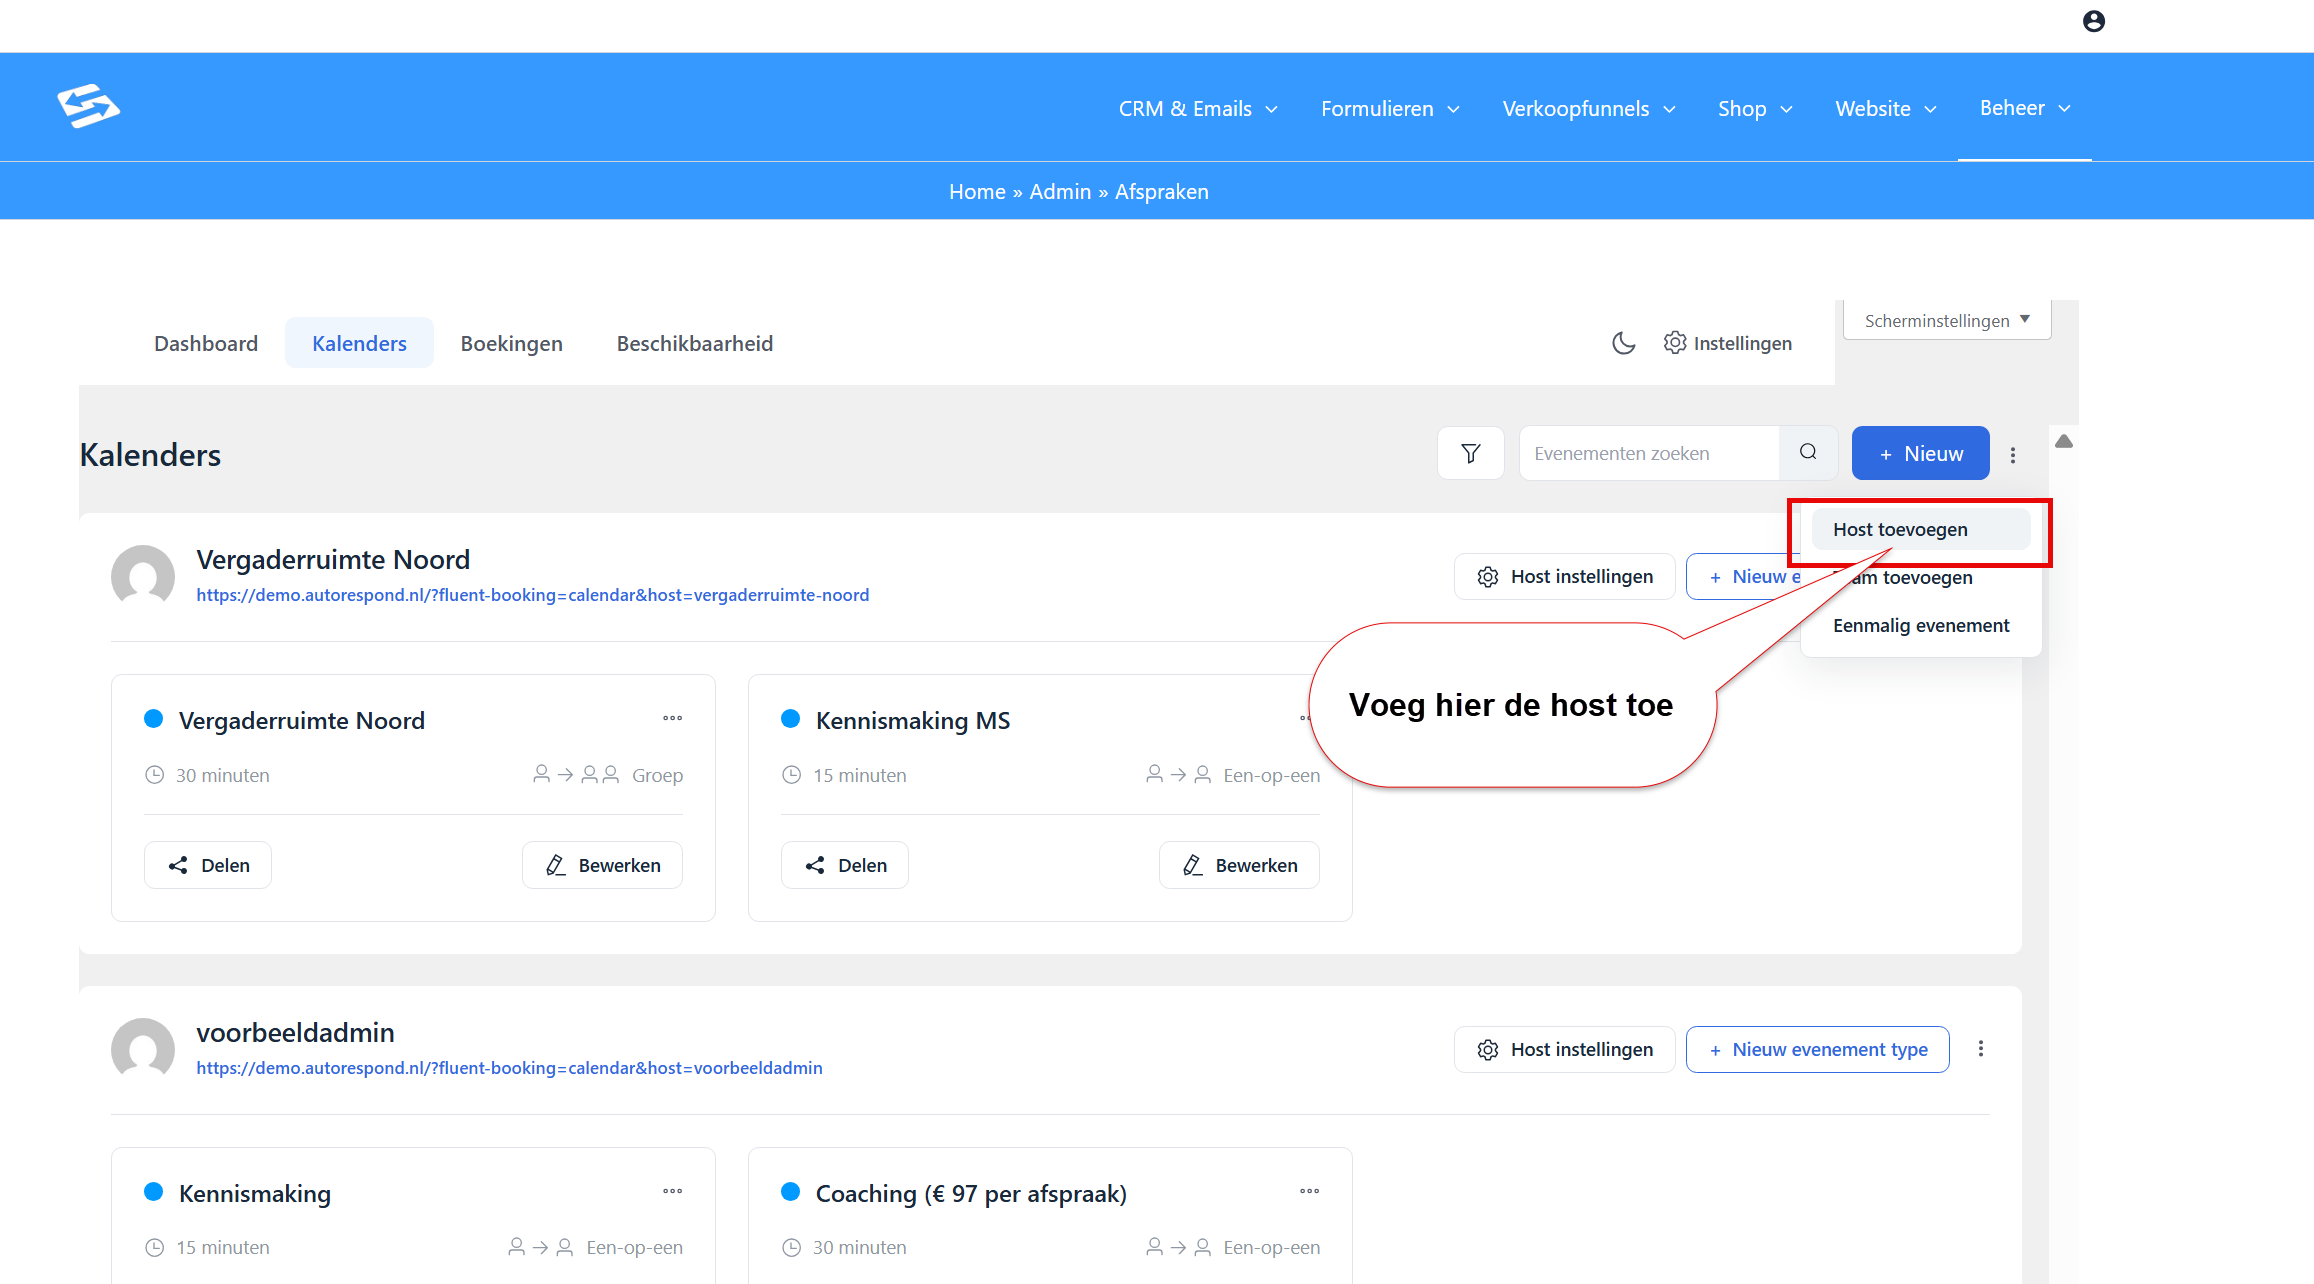Open three-dot menu next to Nieuw
This screenshot has height=1284, width=2314.
(2013, 455)
